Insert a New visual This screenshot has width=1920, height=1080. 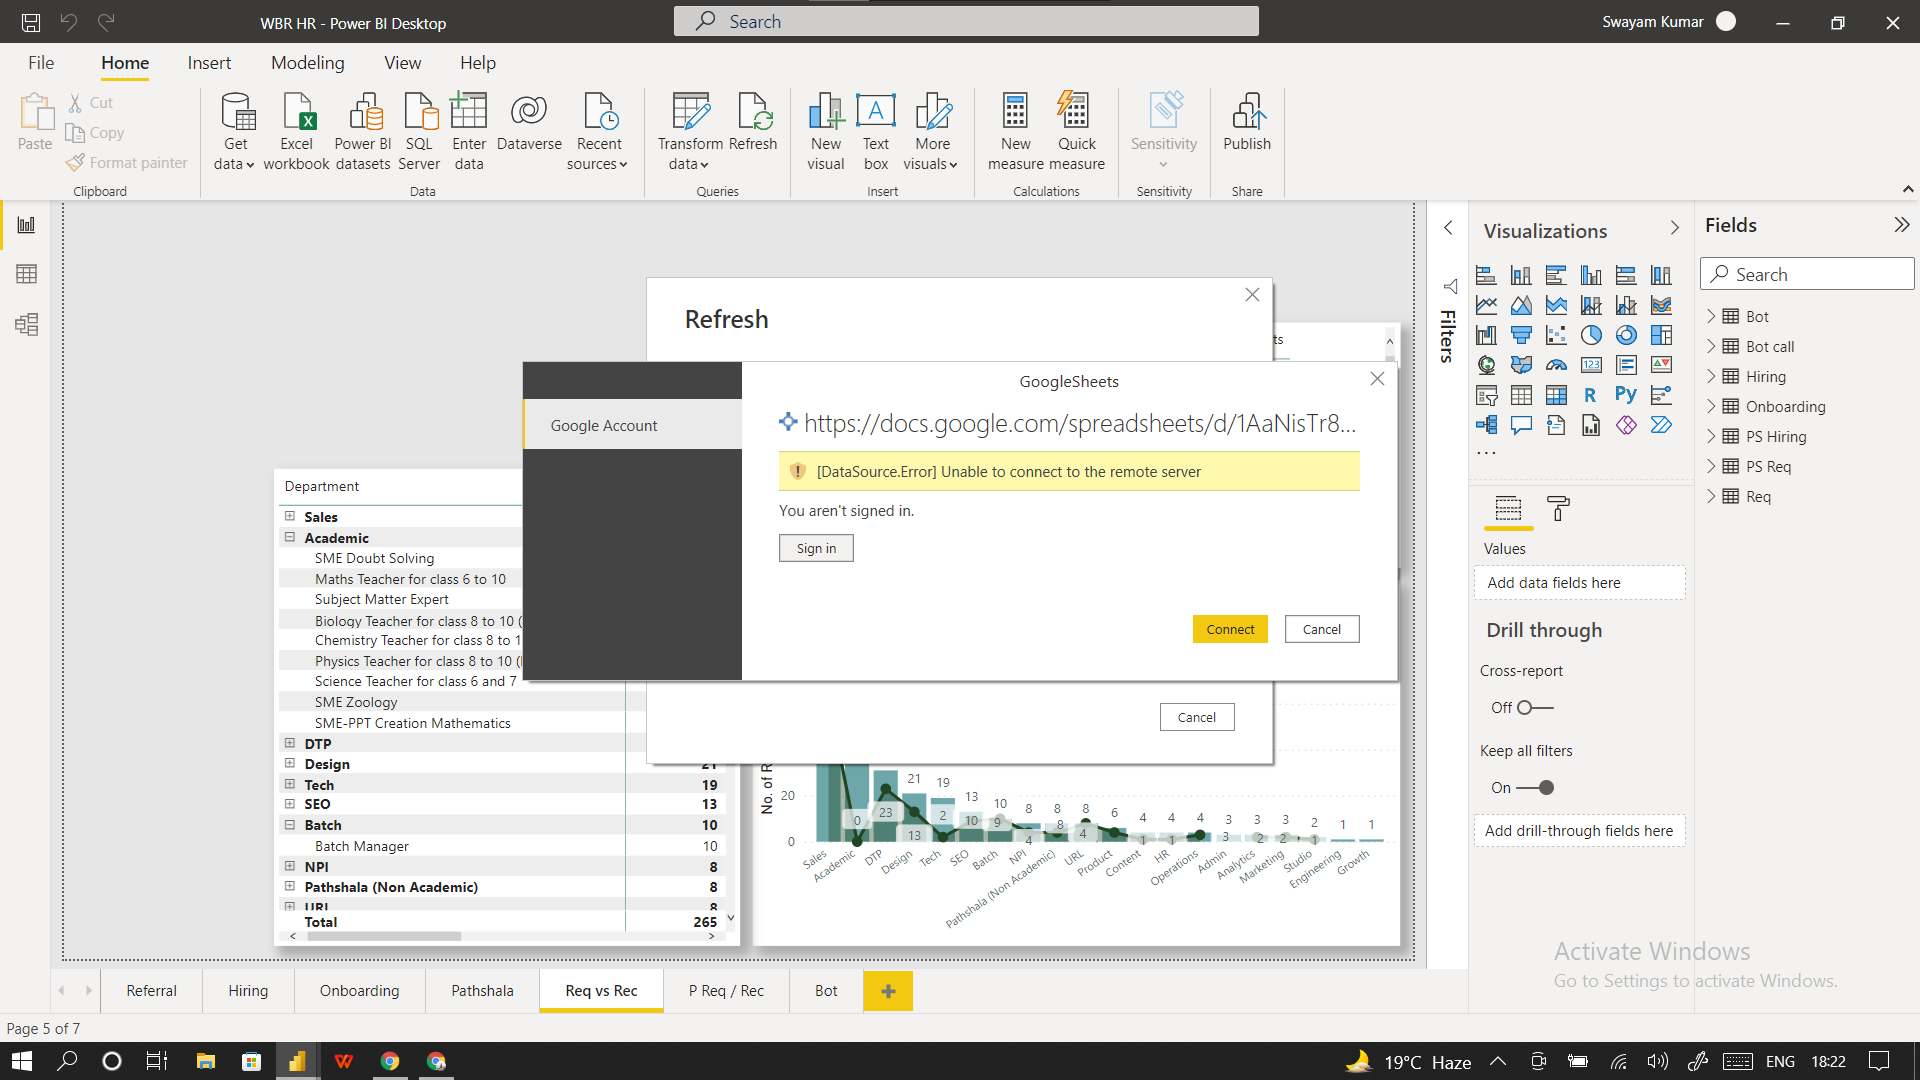(x=826, y=131)
